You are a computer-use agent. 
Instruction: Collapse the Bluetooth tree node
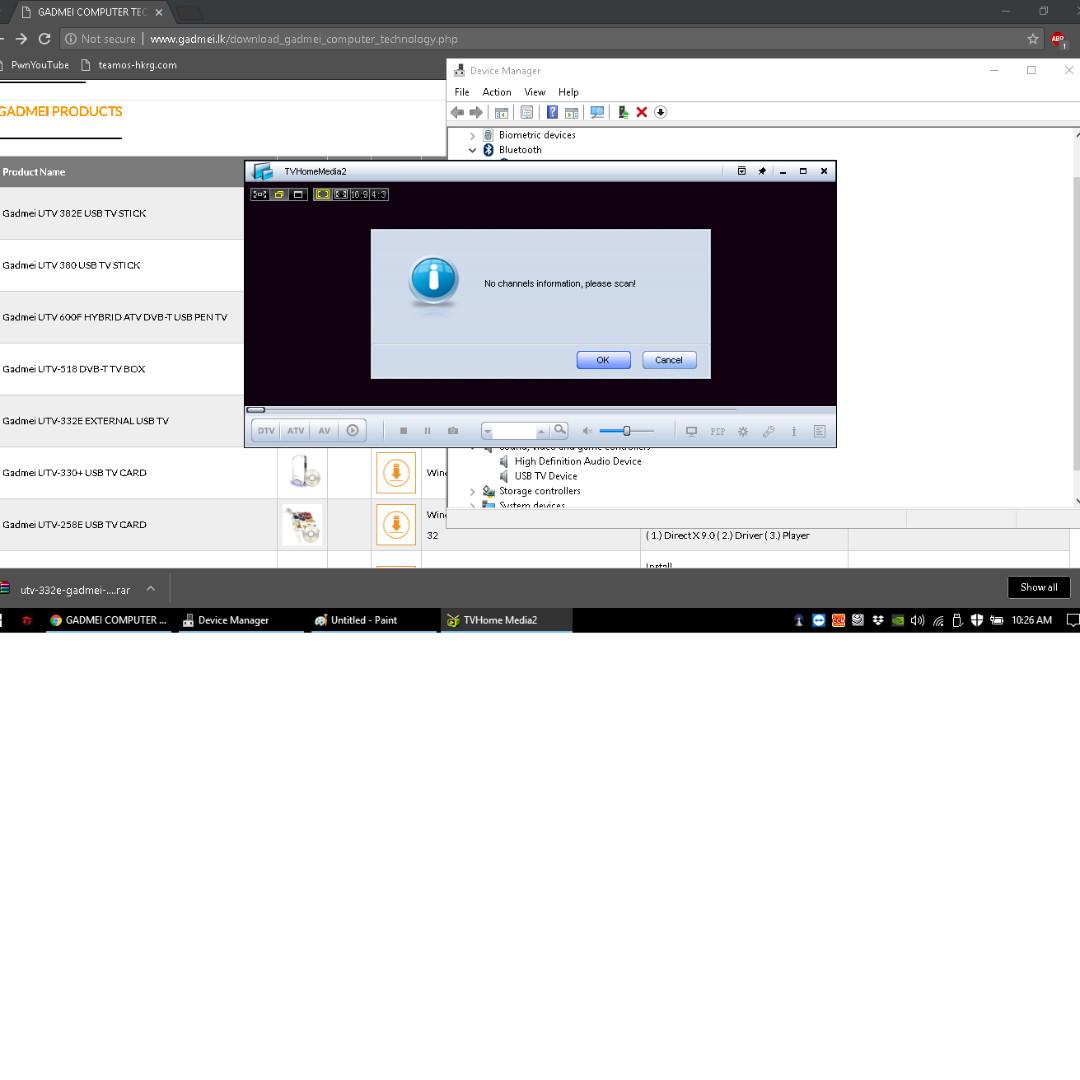(473, 150)
